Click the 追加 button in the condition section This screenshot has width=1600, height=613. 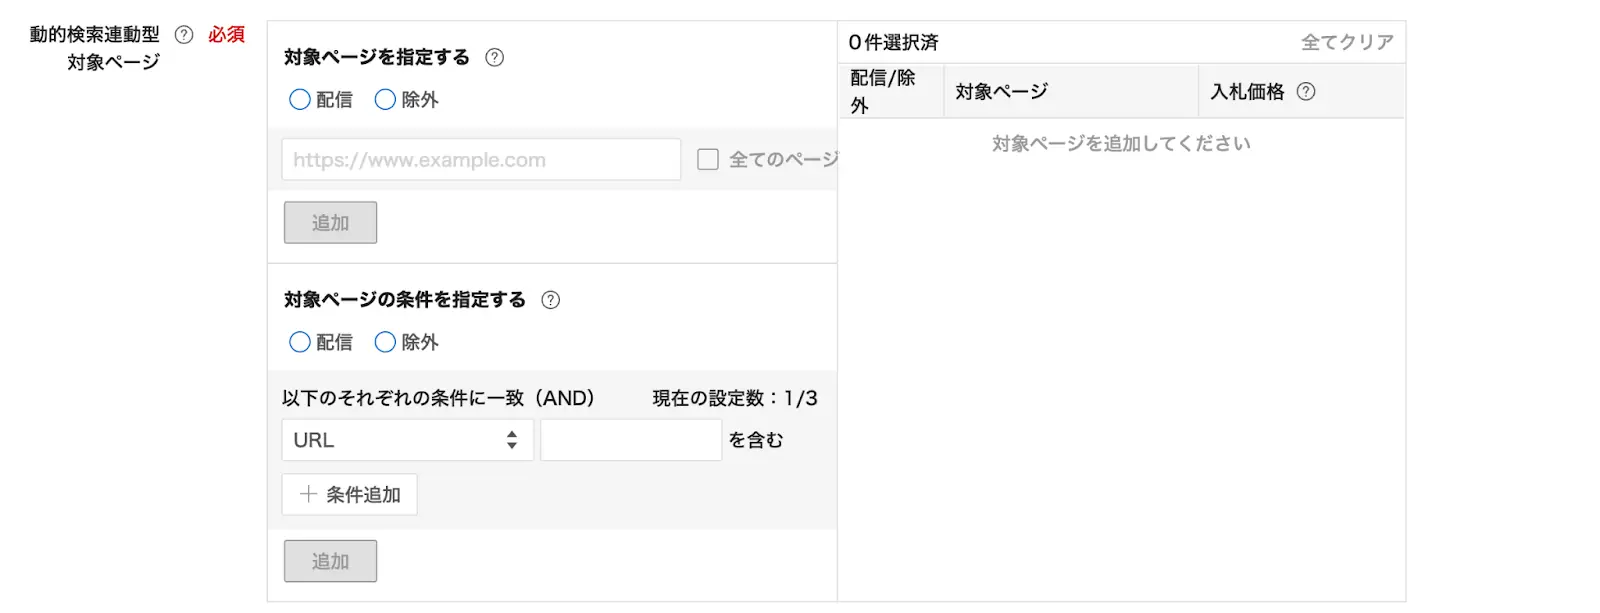(330, 560)
